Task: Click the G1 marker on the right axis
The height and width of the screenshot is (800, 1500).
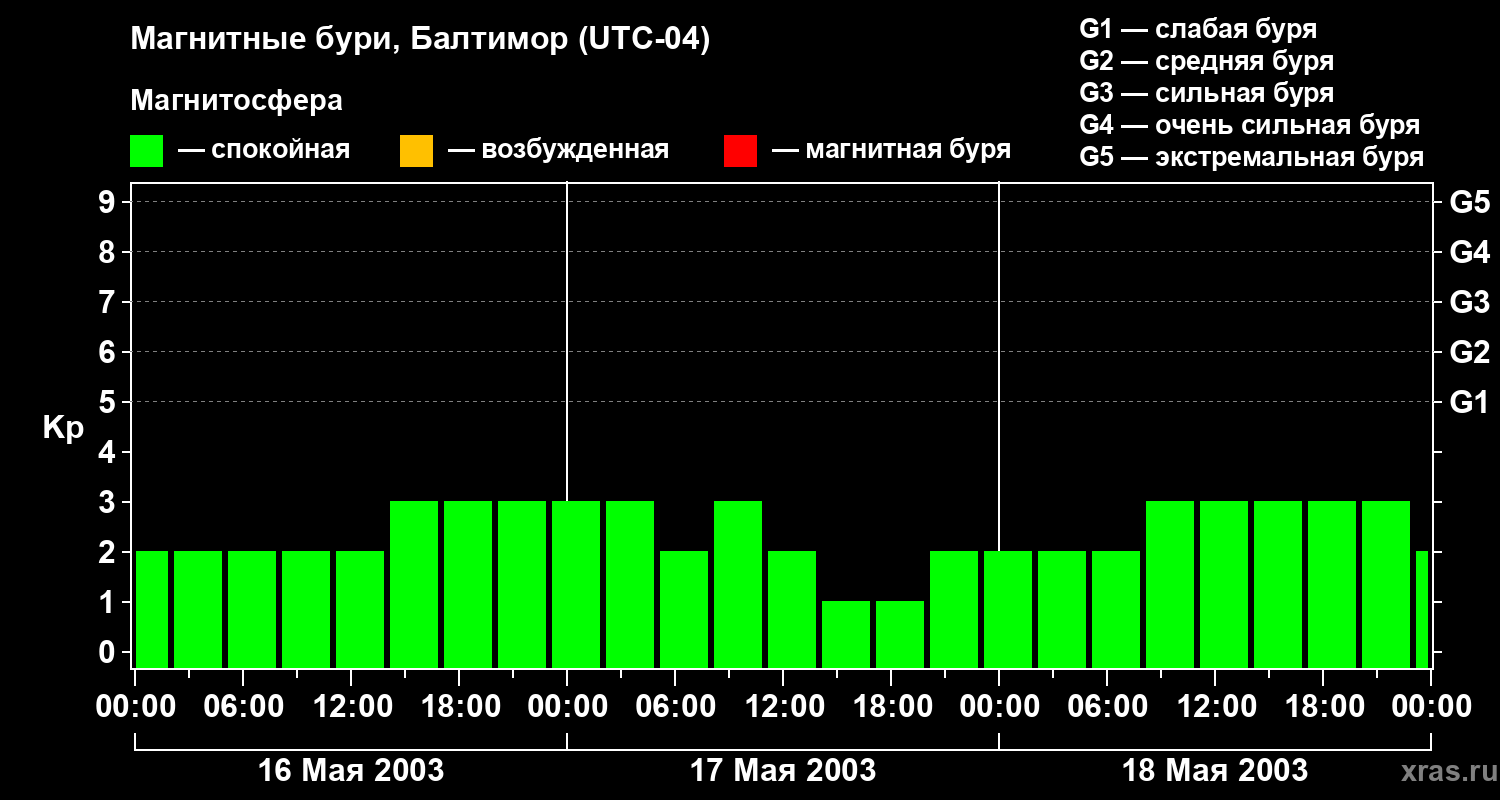Action: click(1469, 402)
